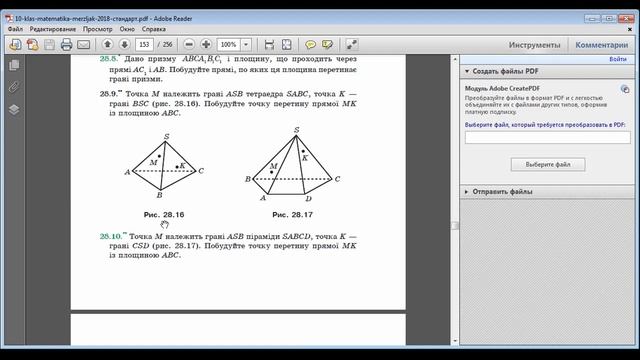This screenshot has width=640, height=360.
Task: Open the zoom percentage dropdown arrow
Action: (x=246, y=44)
